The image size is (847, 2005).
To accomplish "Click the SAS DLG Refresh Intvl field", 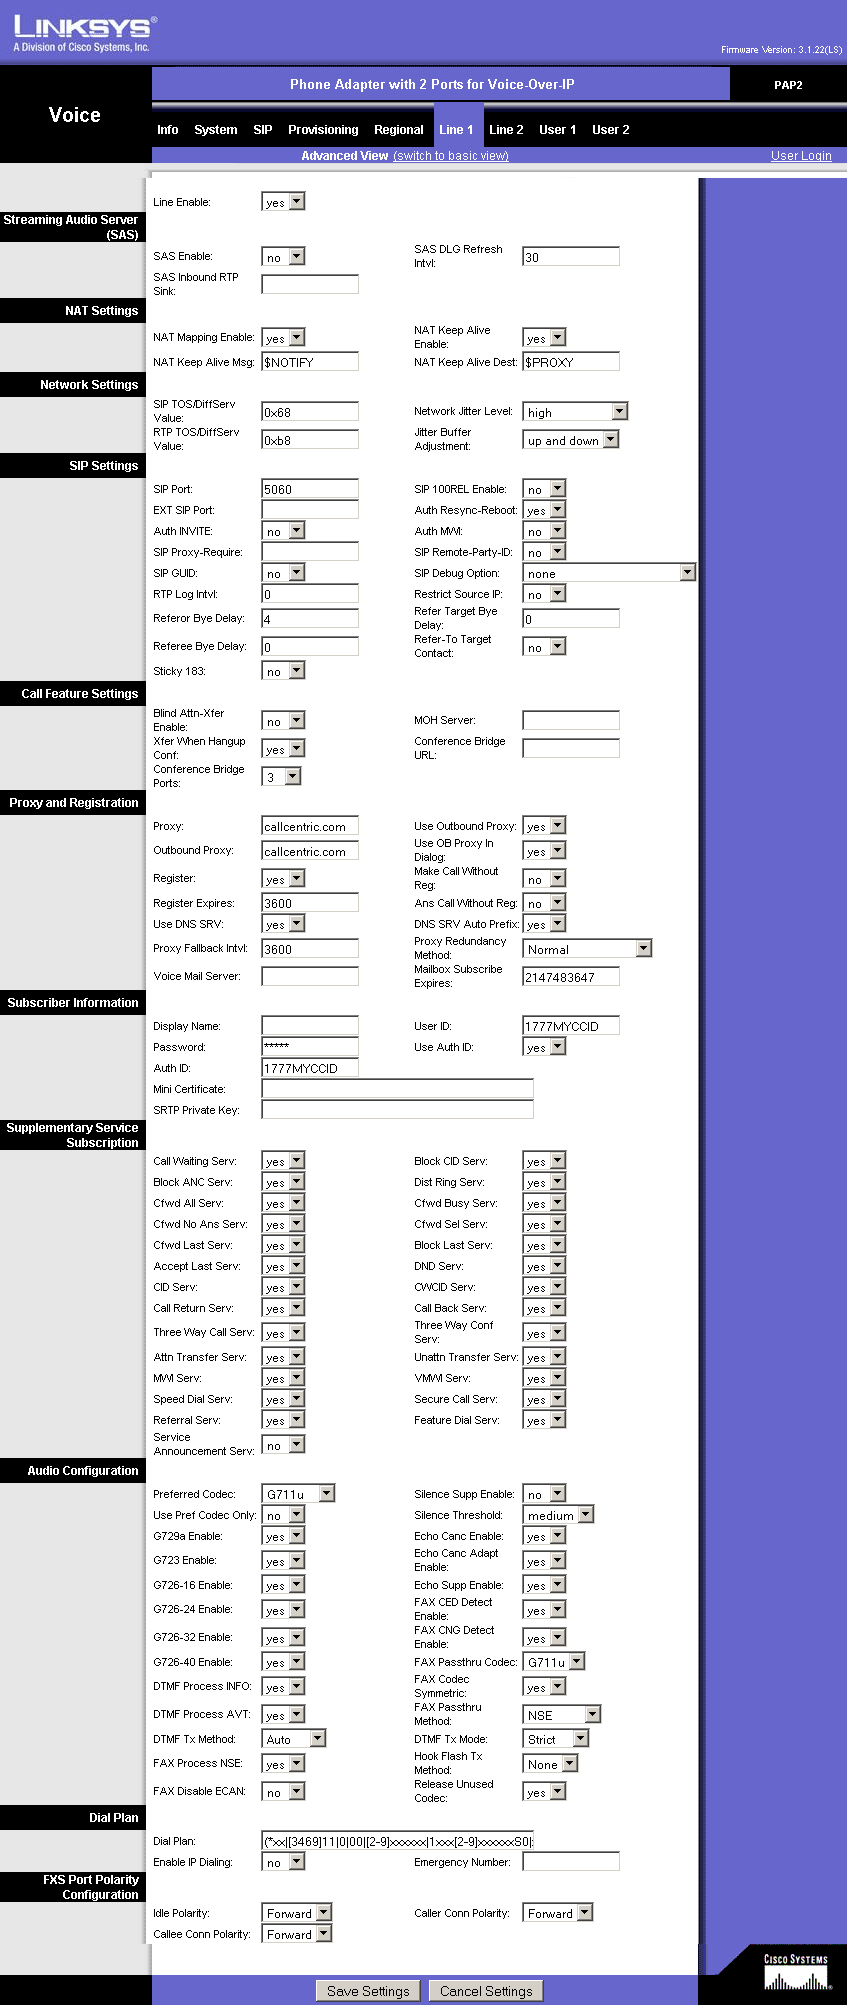I will 571,257.
